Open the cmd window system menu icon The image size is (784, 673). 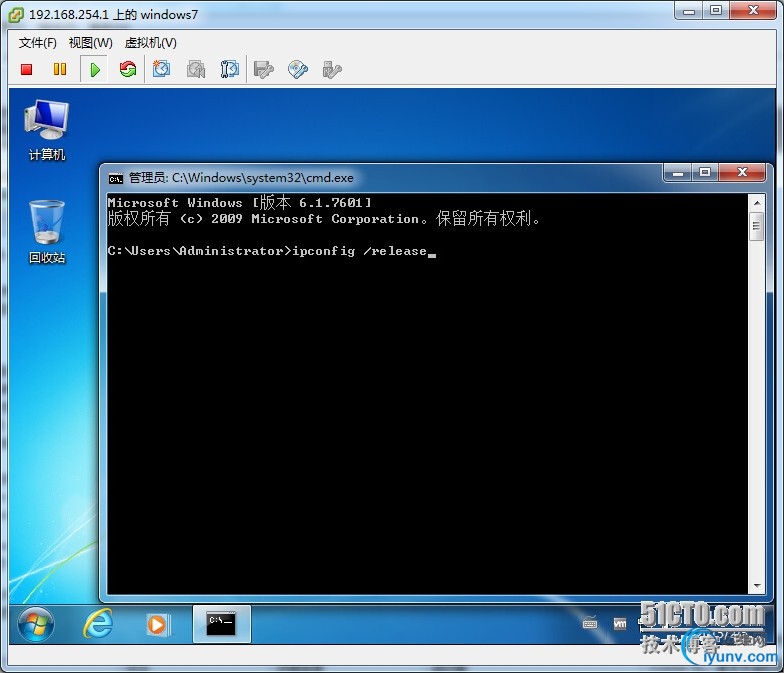(116, 178)
